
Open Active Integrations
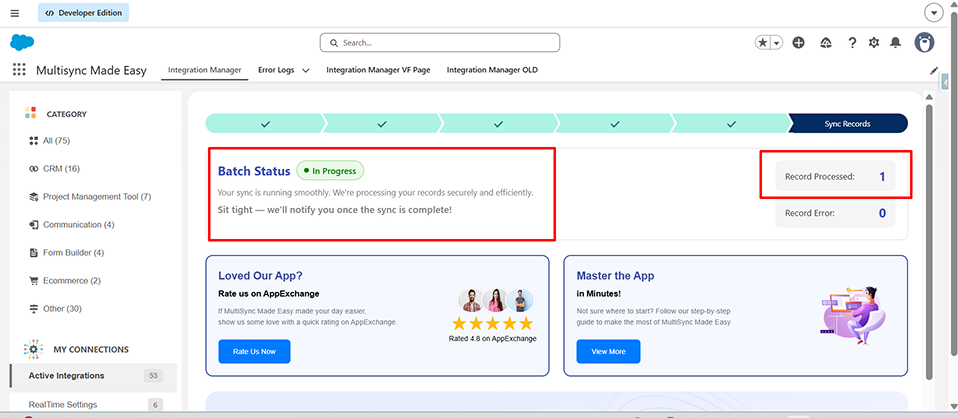click(x=67, y=376)
